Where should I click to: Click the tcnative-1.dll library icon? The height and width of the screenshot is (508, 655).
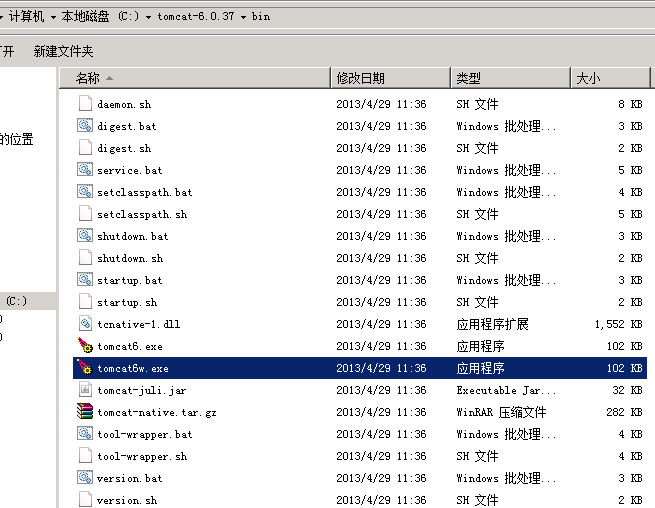click(x=85, y=323)
